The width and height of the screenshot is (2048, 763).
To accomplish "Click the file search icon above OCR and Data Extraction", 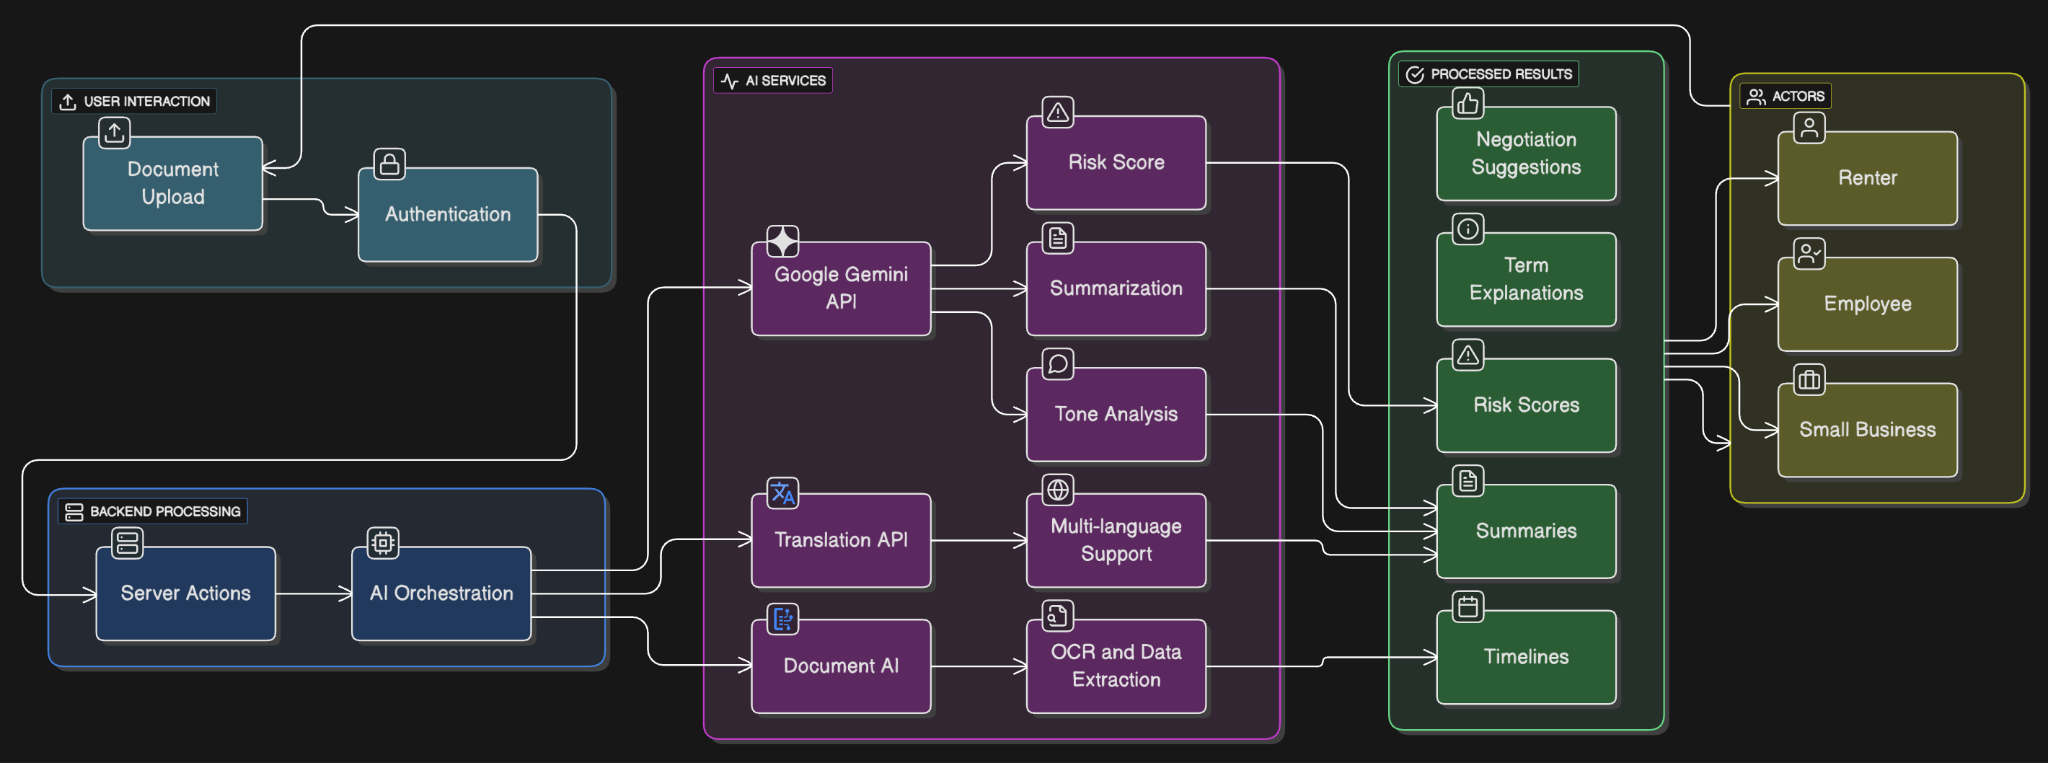I will pyautogui.click(x=1058, y=616).
